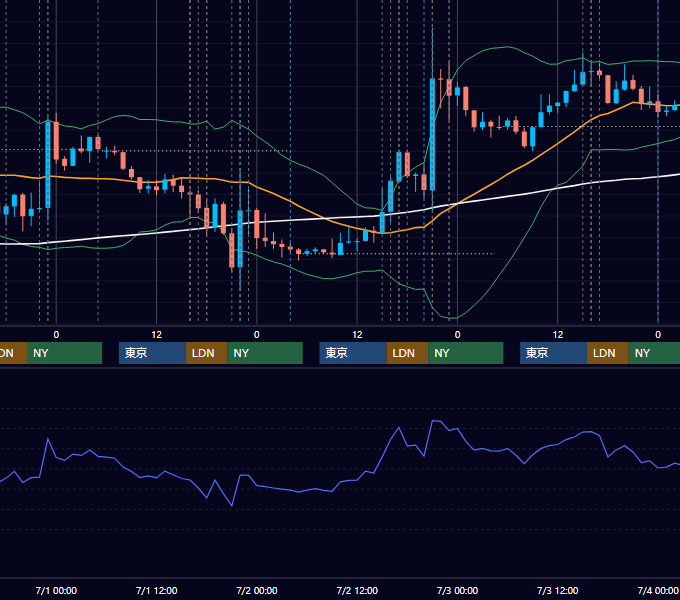Screen dimensions: 680x600
Task: Click the NY session block ending near 7/2 06:00
Action: coord(265,353)
